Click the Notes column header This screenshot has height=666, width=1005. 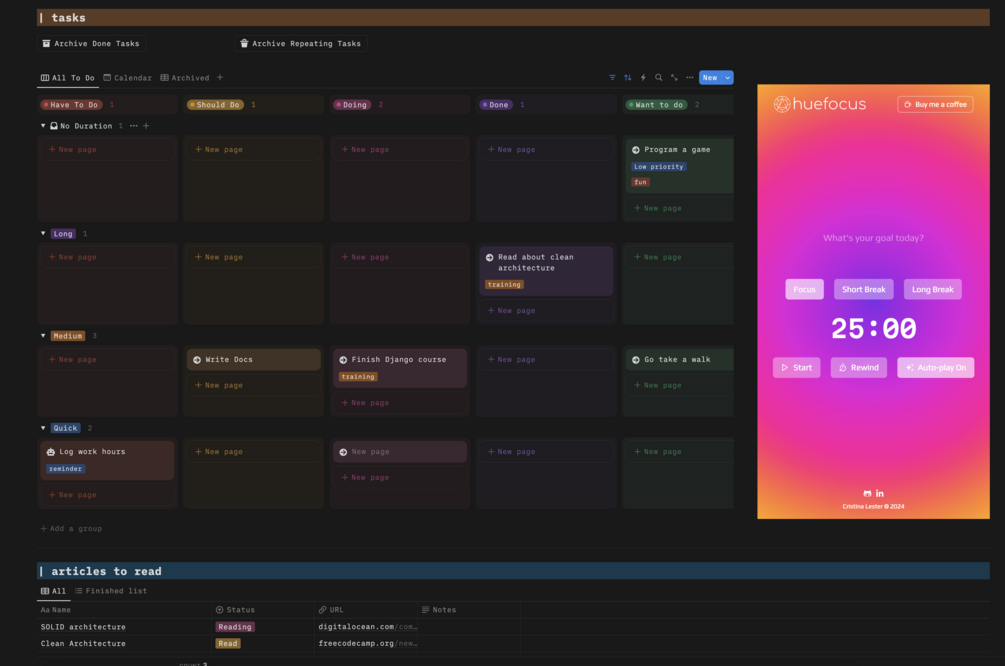tap(439, 610)
